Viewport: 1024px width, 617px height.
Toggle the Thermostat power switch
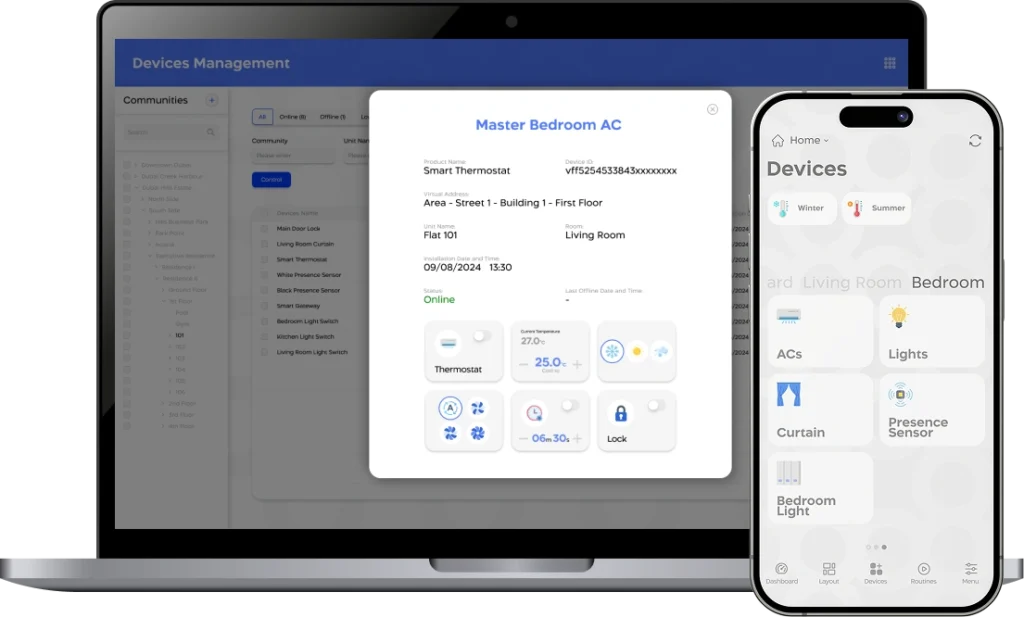click(x=482, y=337)
